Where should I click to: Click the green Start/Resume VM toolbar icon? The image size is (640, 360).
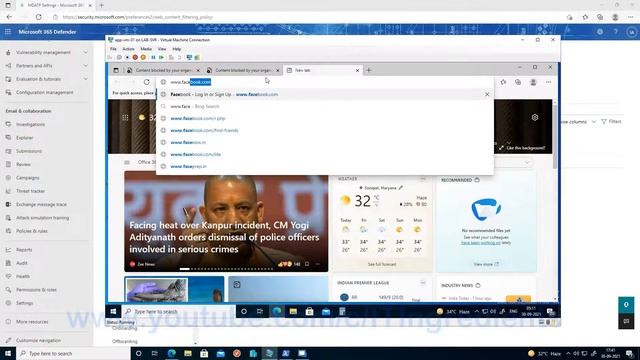[162, 58]
